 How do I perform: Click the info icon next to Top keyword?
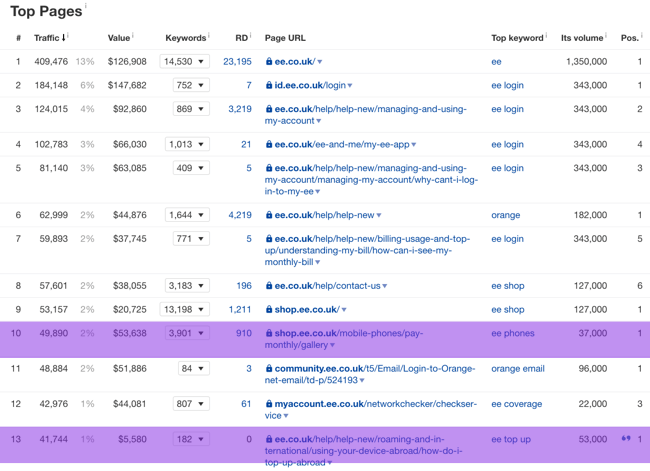[x=546, y=35]
